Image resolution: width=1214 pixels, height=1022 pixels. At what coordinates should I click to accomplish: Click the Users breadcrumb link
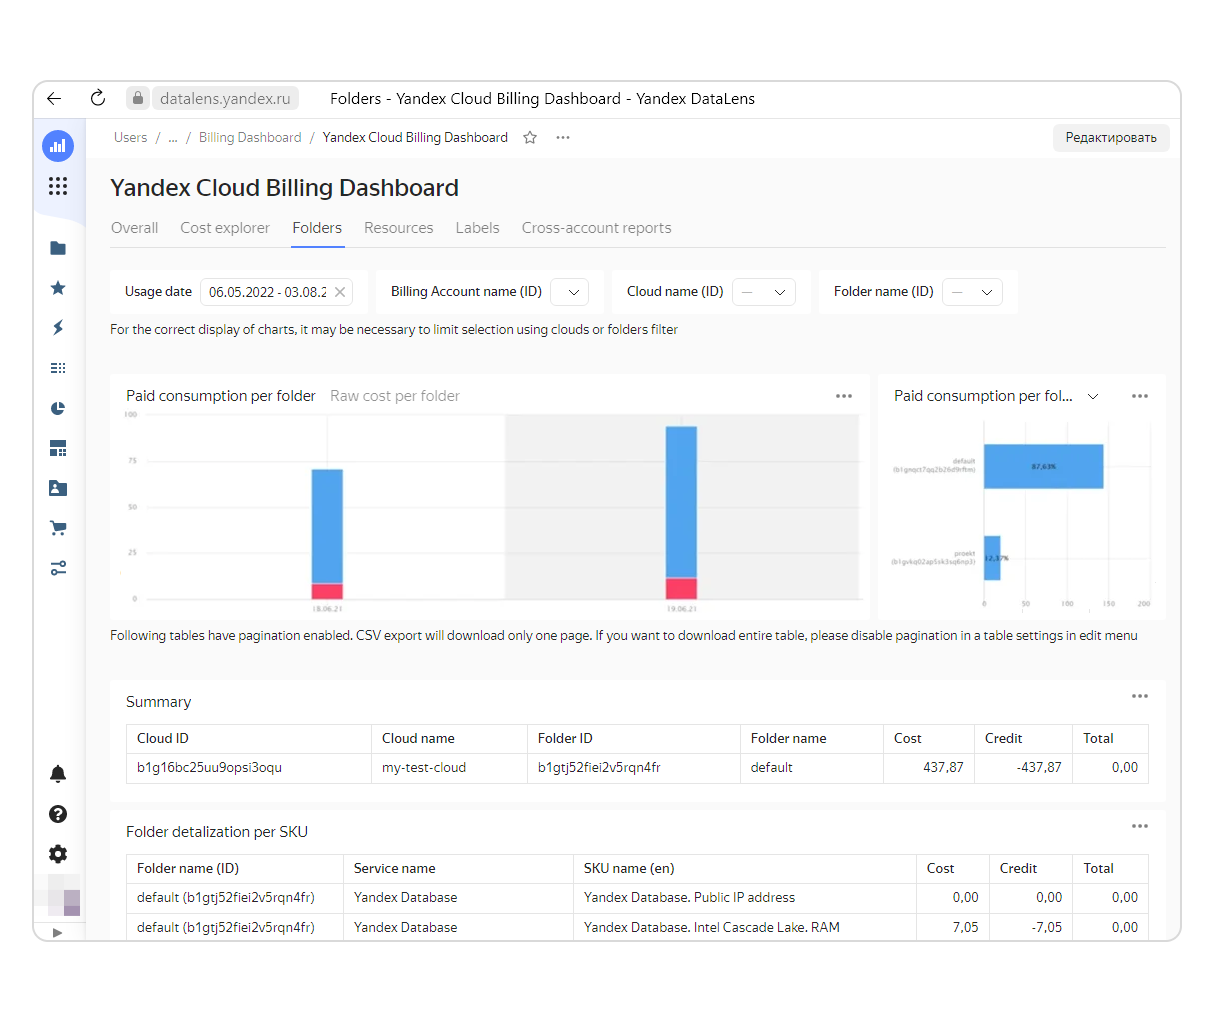click(130, 138)
